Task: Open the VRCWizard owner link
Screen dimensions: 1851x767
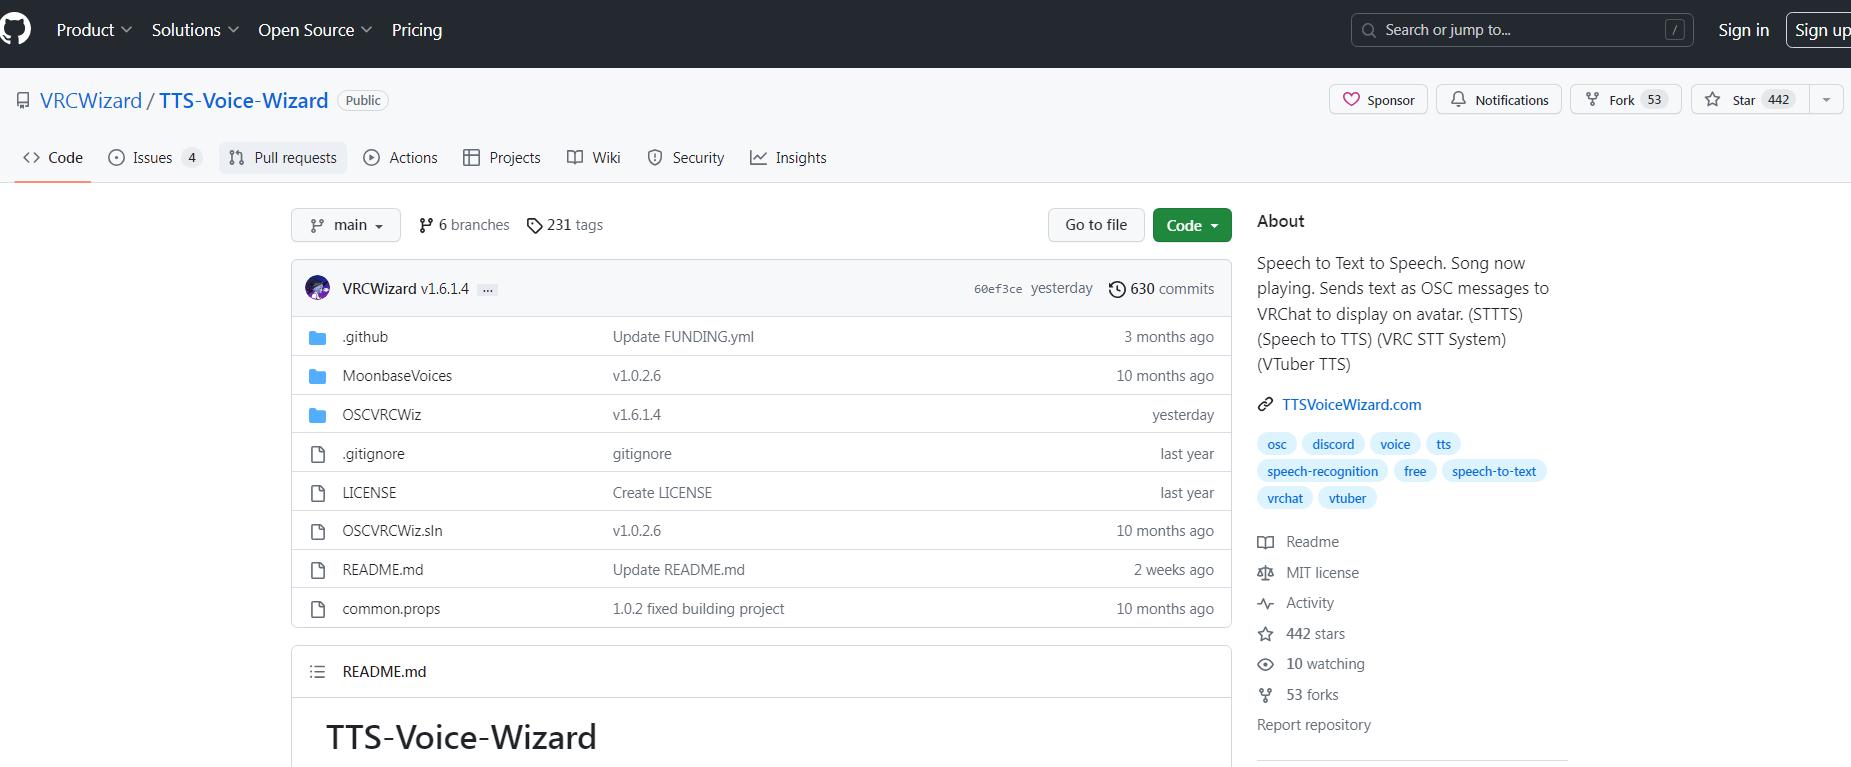Action: (91, 101)
